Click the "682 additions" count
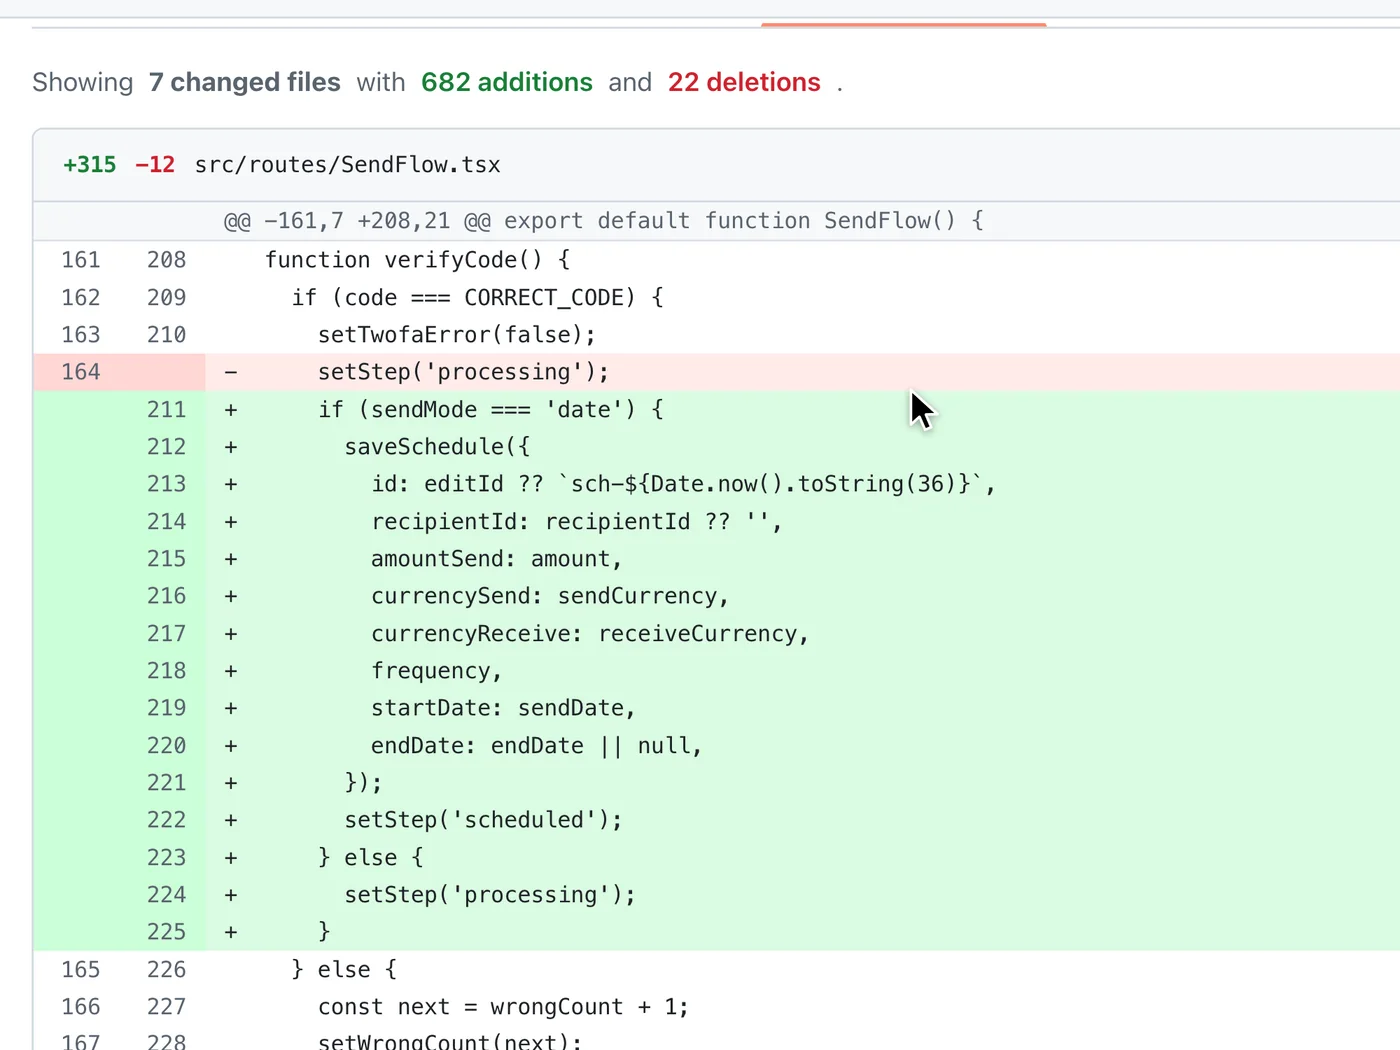The image size is (1400, 1050). click(x=507, y=82)
